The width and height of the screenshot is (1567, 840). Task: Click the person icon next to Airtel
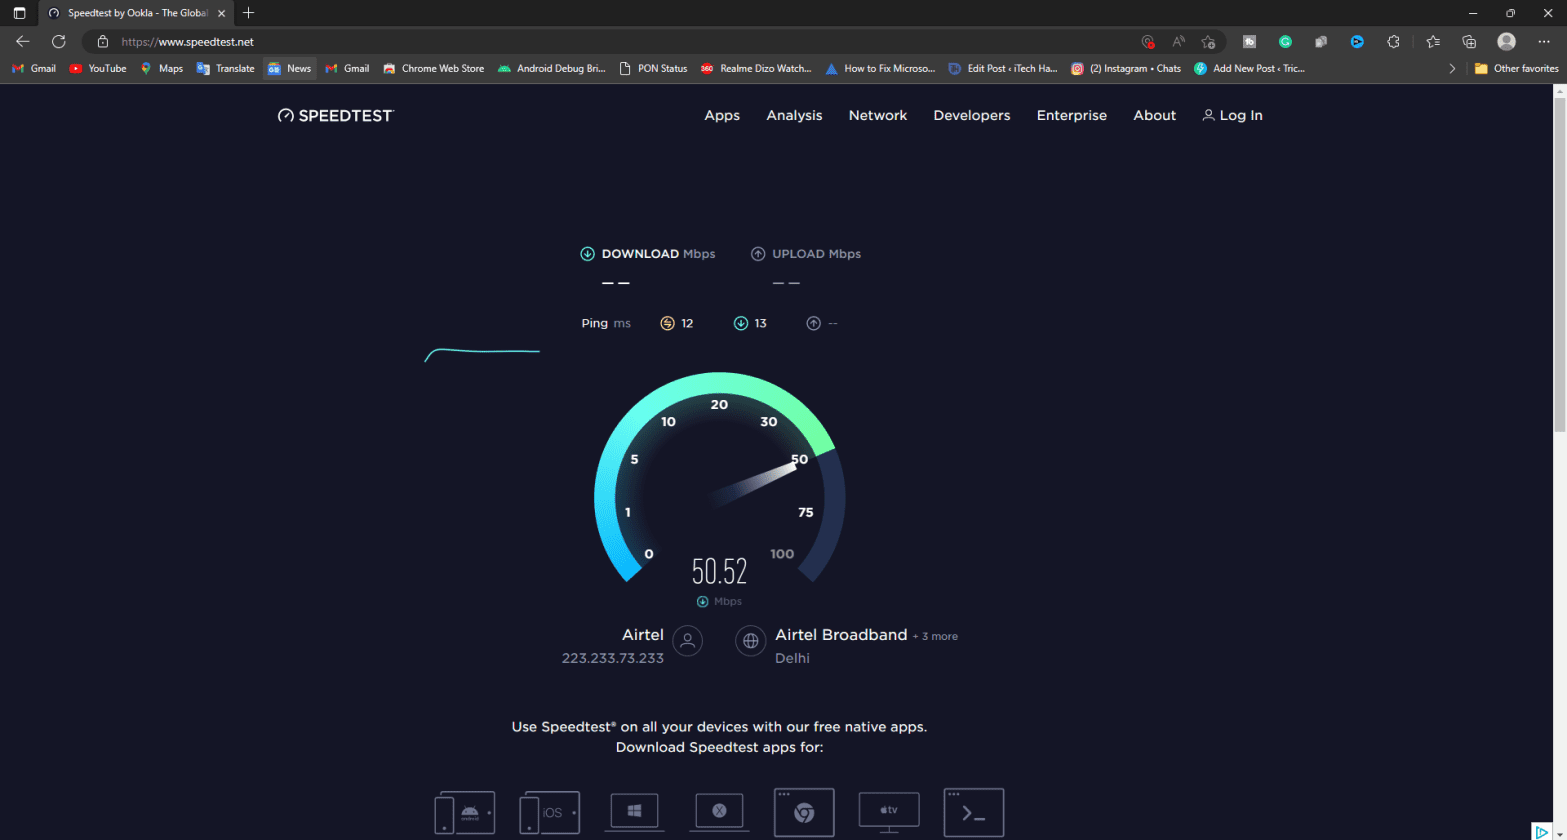(687, 641)
